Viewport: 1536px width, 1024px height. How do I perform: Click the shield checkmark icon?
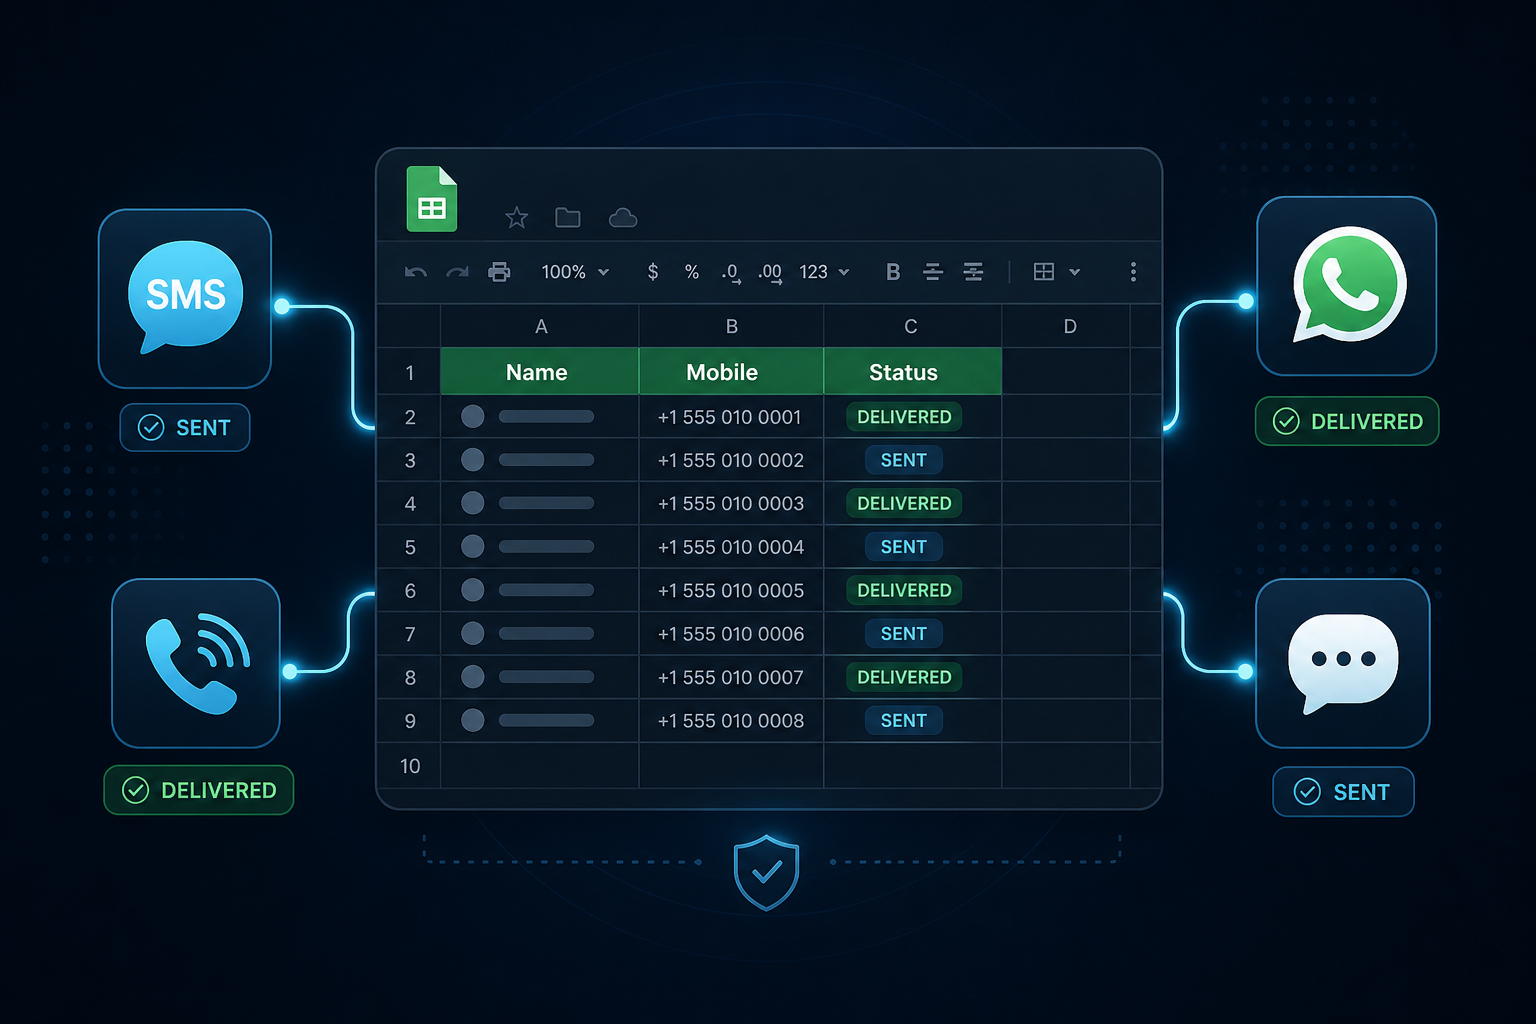766,872
